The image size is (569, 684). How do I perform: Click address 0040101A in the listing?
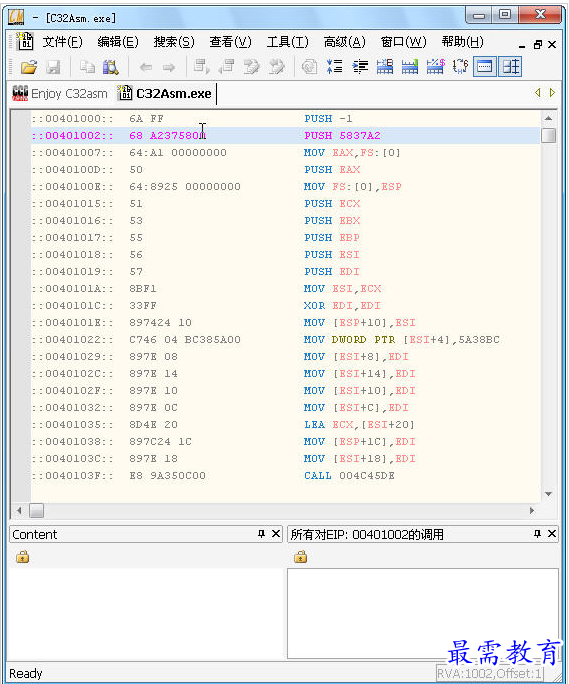72,289
